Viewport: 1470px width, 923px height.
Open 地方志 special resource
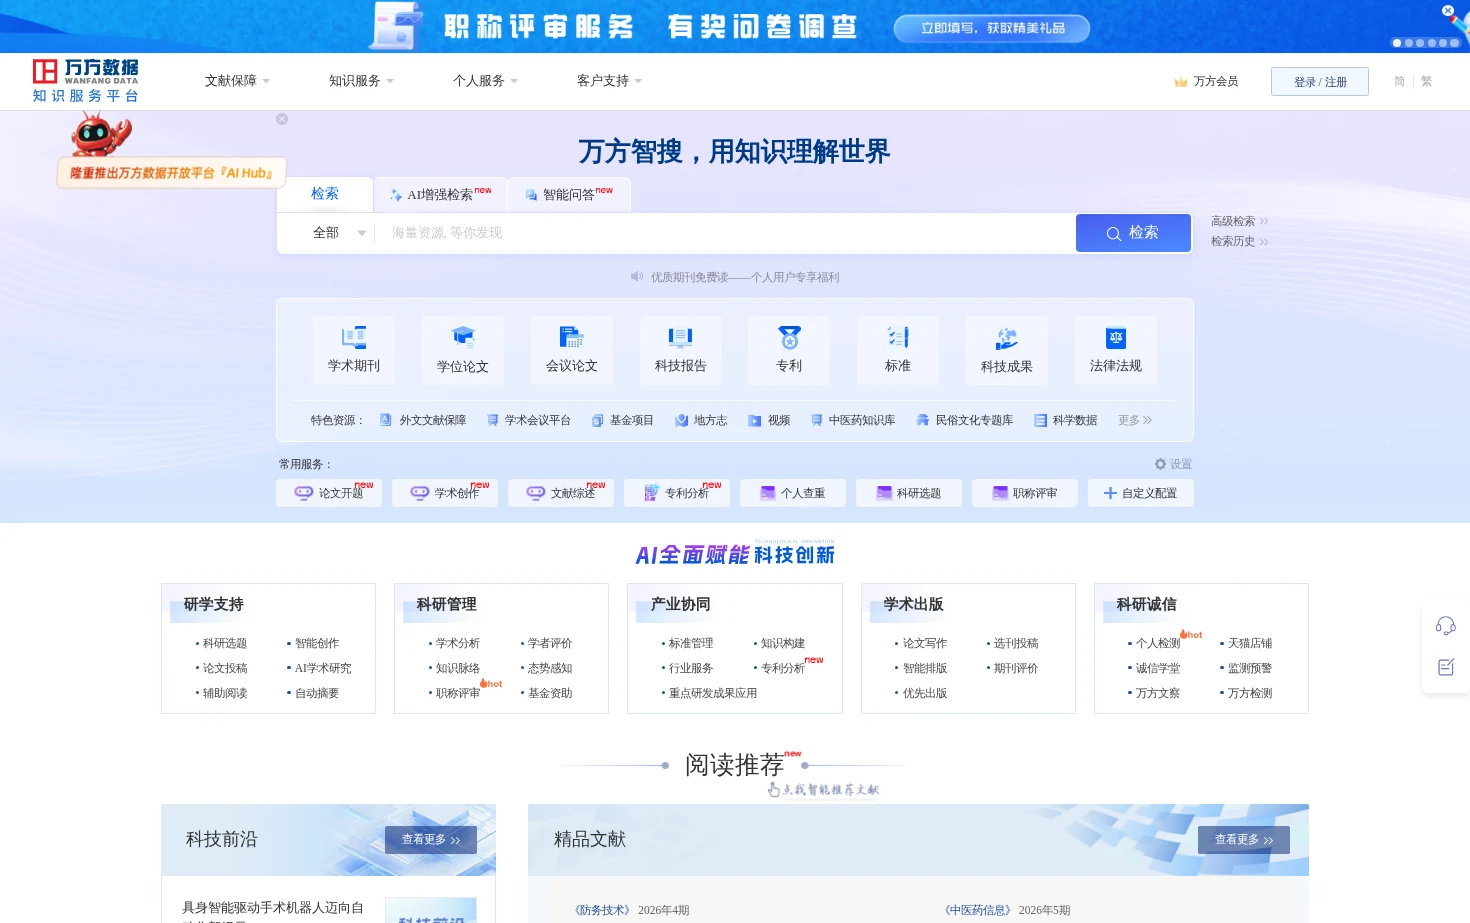click(x=701, y=420)
